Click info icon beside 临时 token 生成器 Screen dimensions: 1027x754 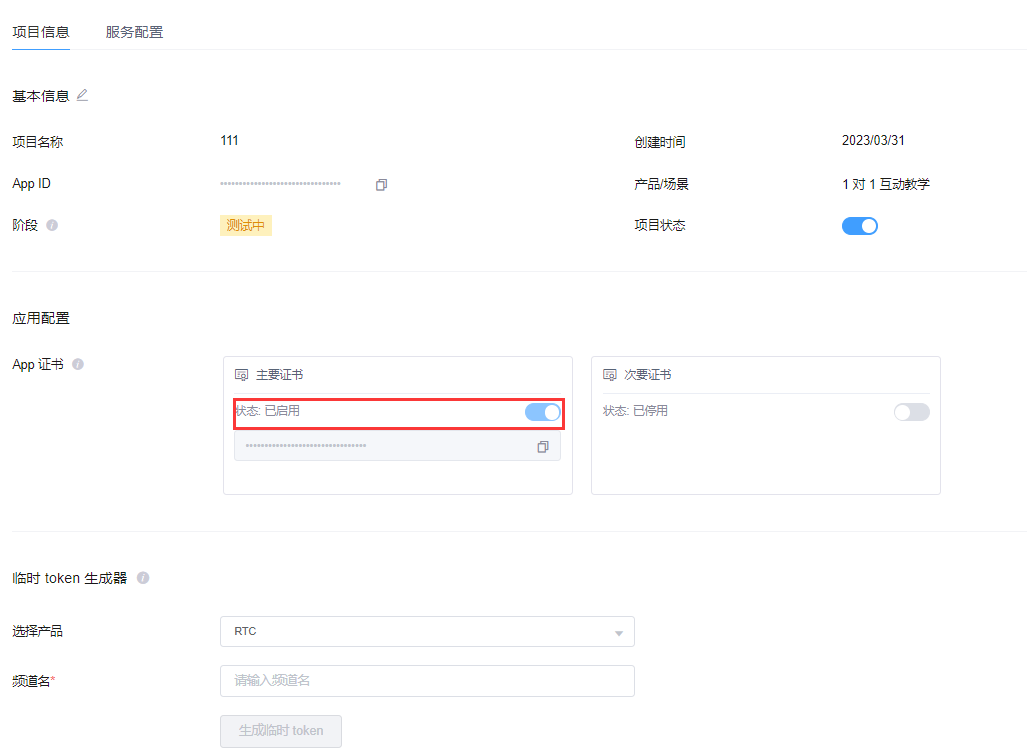click(143, 578)
